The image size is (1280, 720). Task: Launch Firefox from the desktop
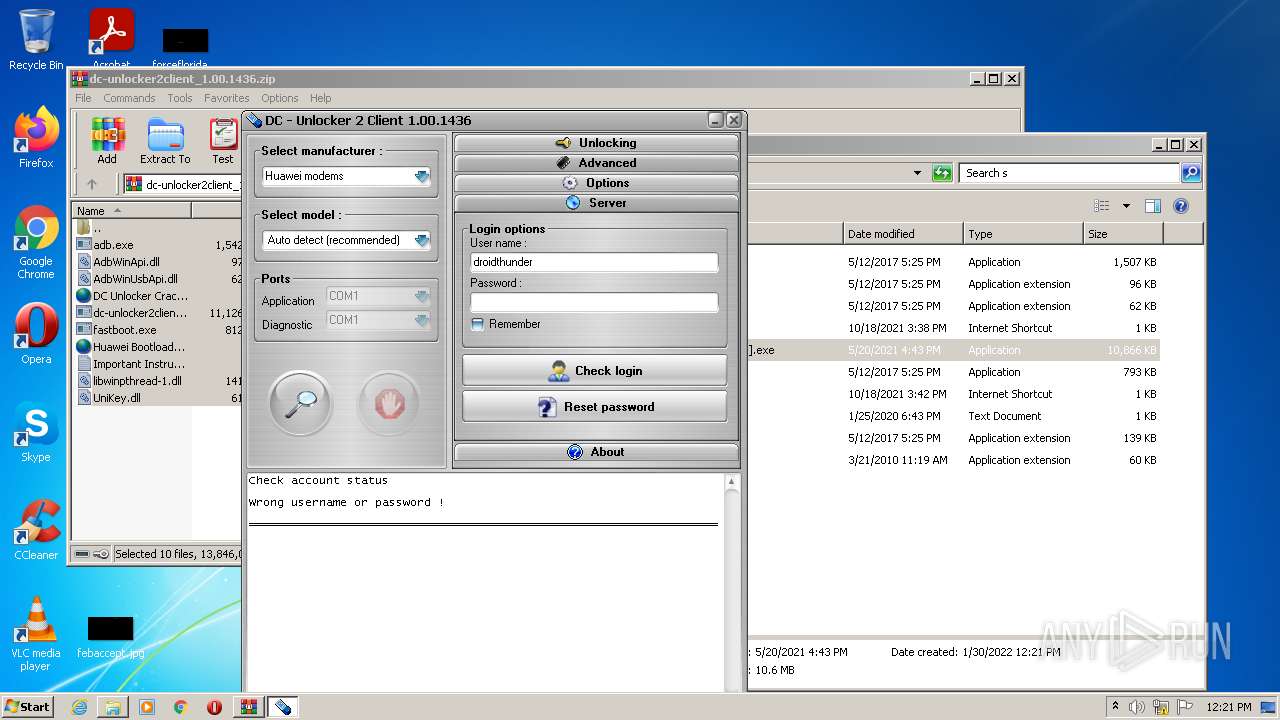pos(36,138)
